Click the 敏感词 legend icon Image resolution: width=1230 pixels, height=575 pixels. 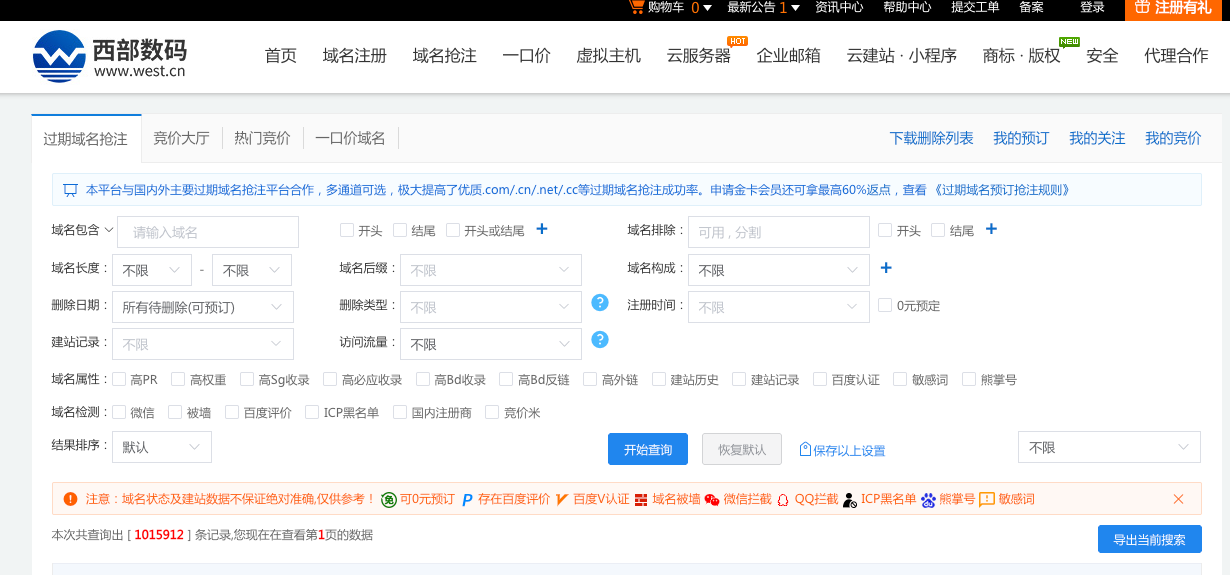click(x=987, y=499)
